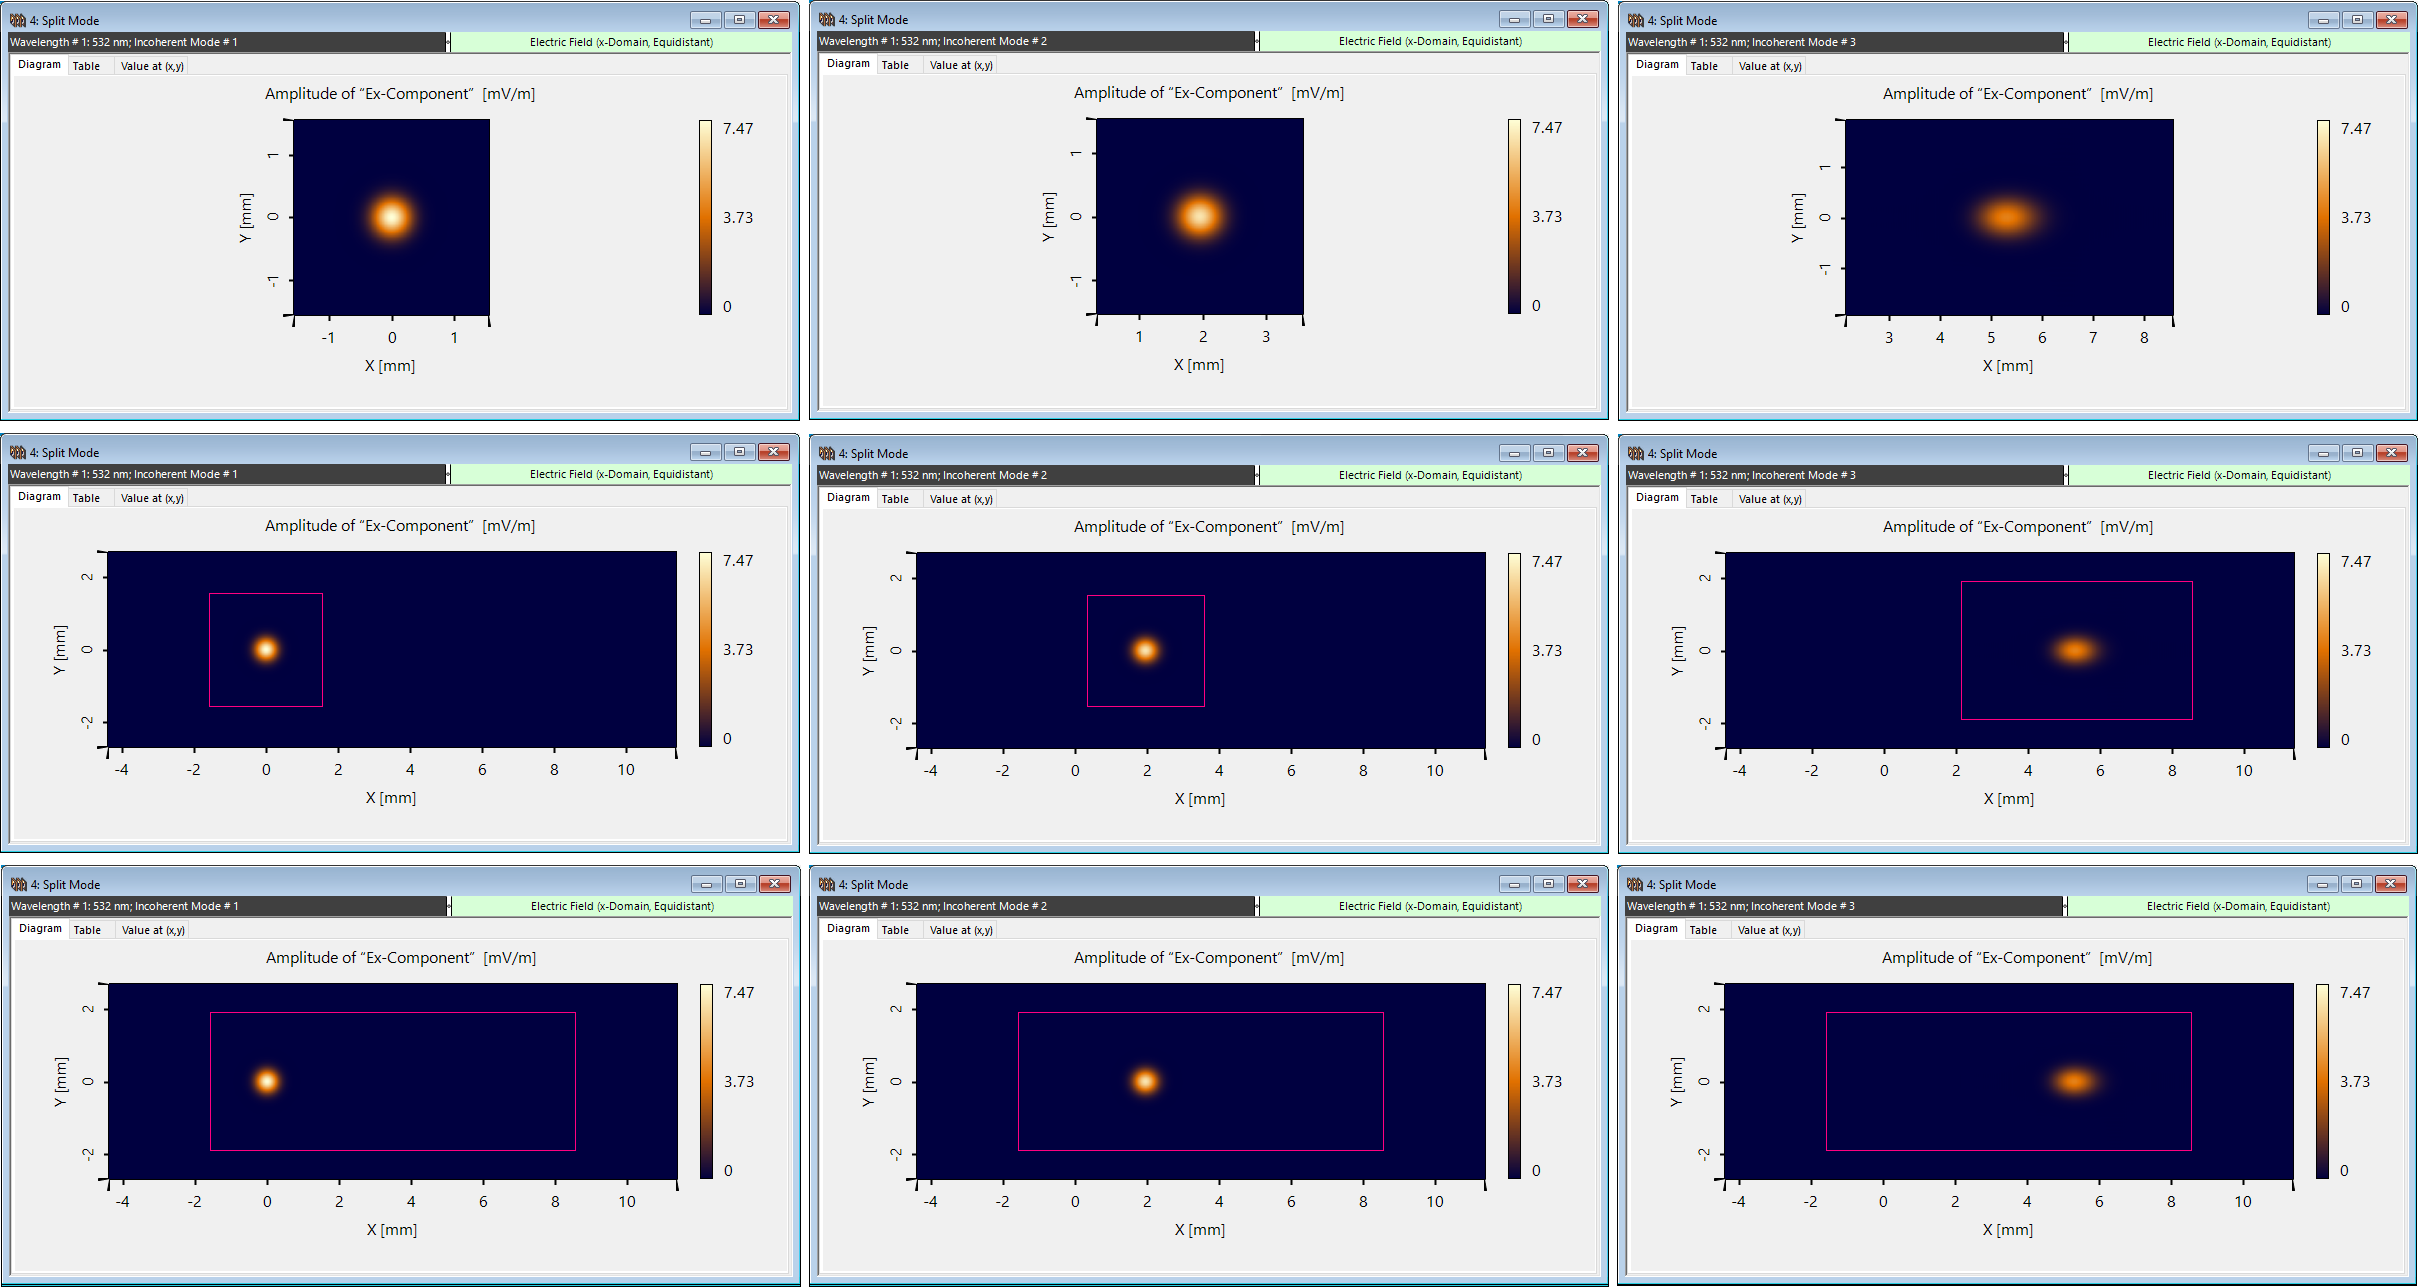Open Table tab in middle-row Mode #2 window
The image size is (2418, 1287).
895,499
